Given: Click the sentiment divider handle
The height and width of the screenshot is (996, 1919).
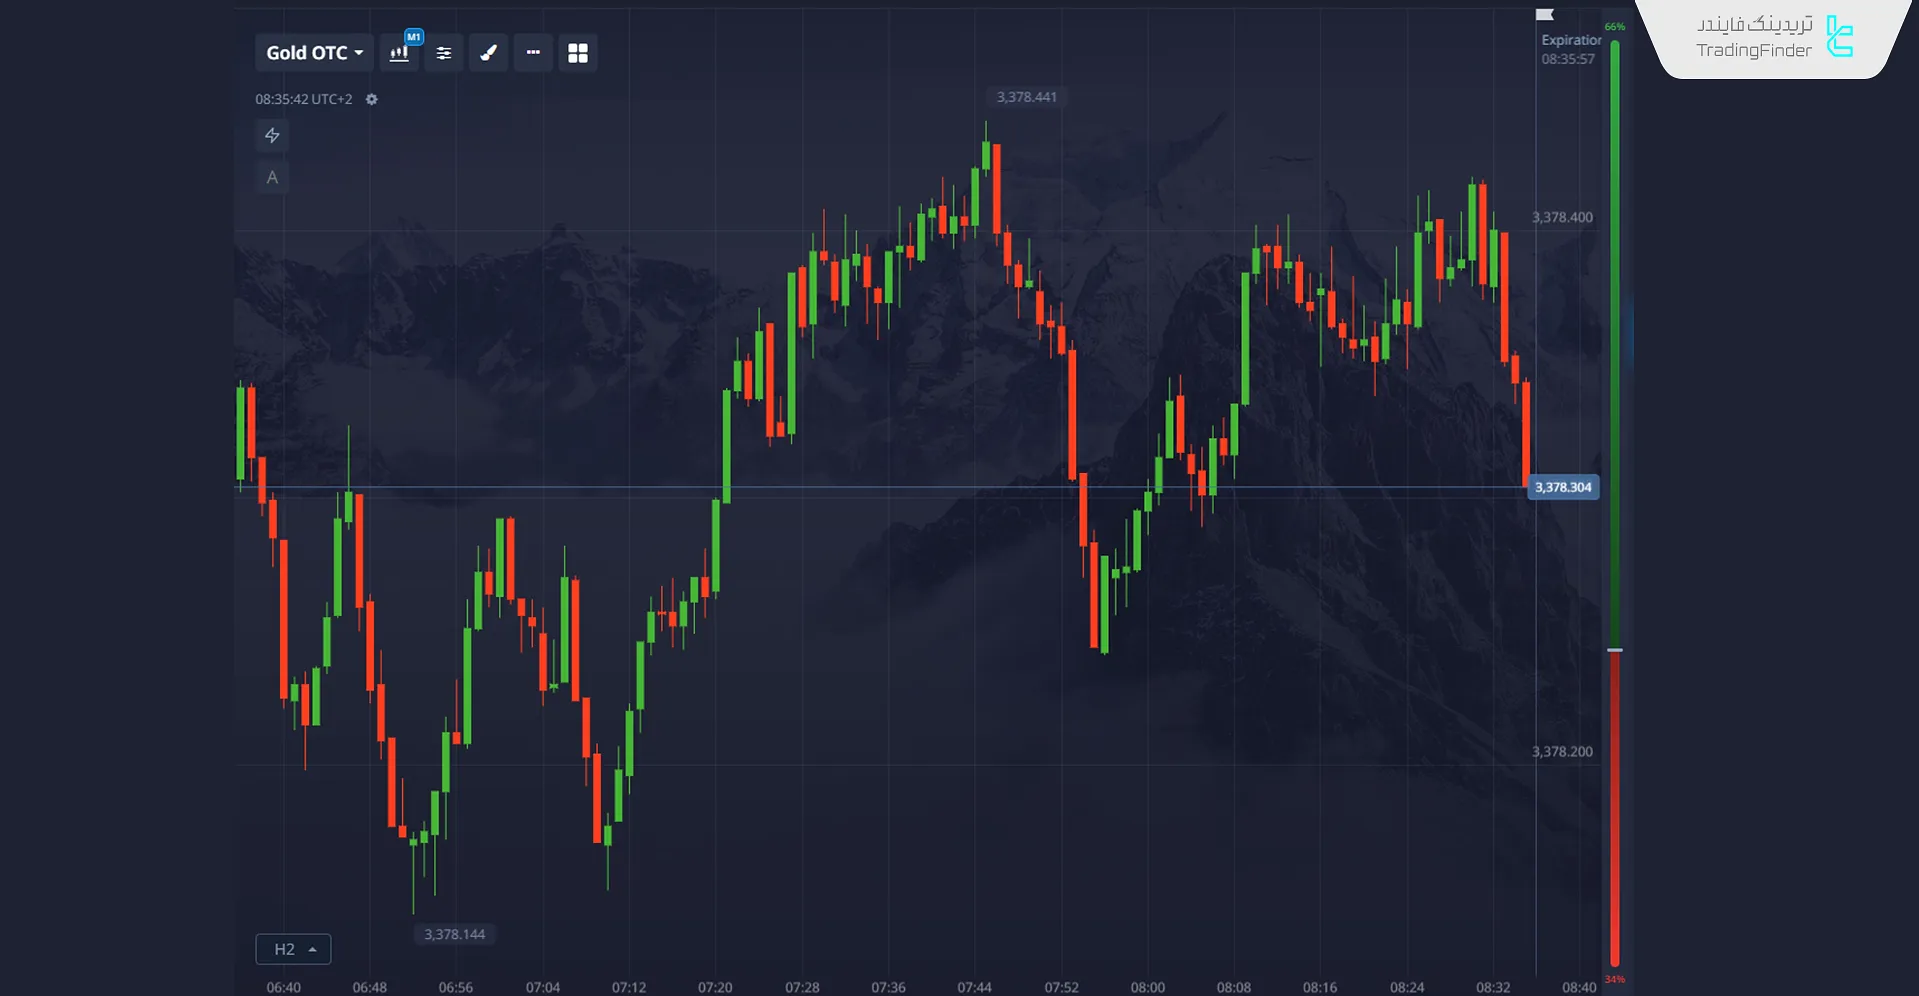Looking at the screenshot, I should (x=1614, y=651).
